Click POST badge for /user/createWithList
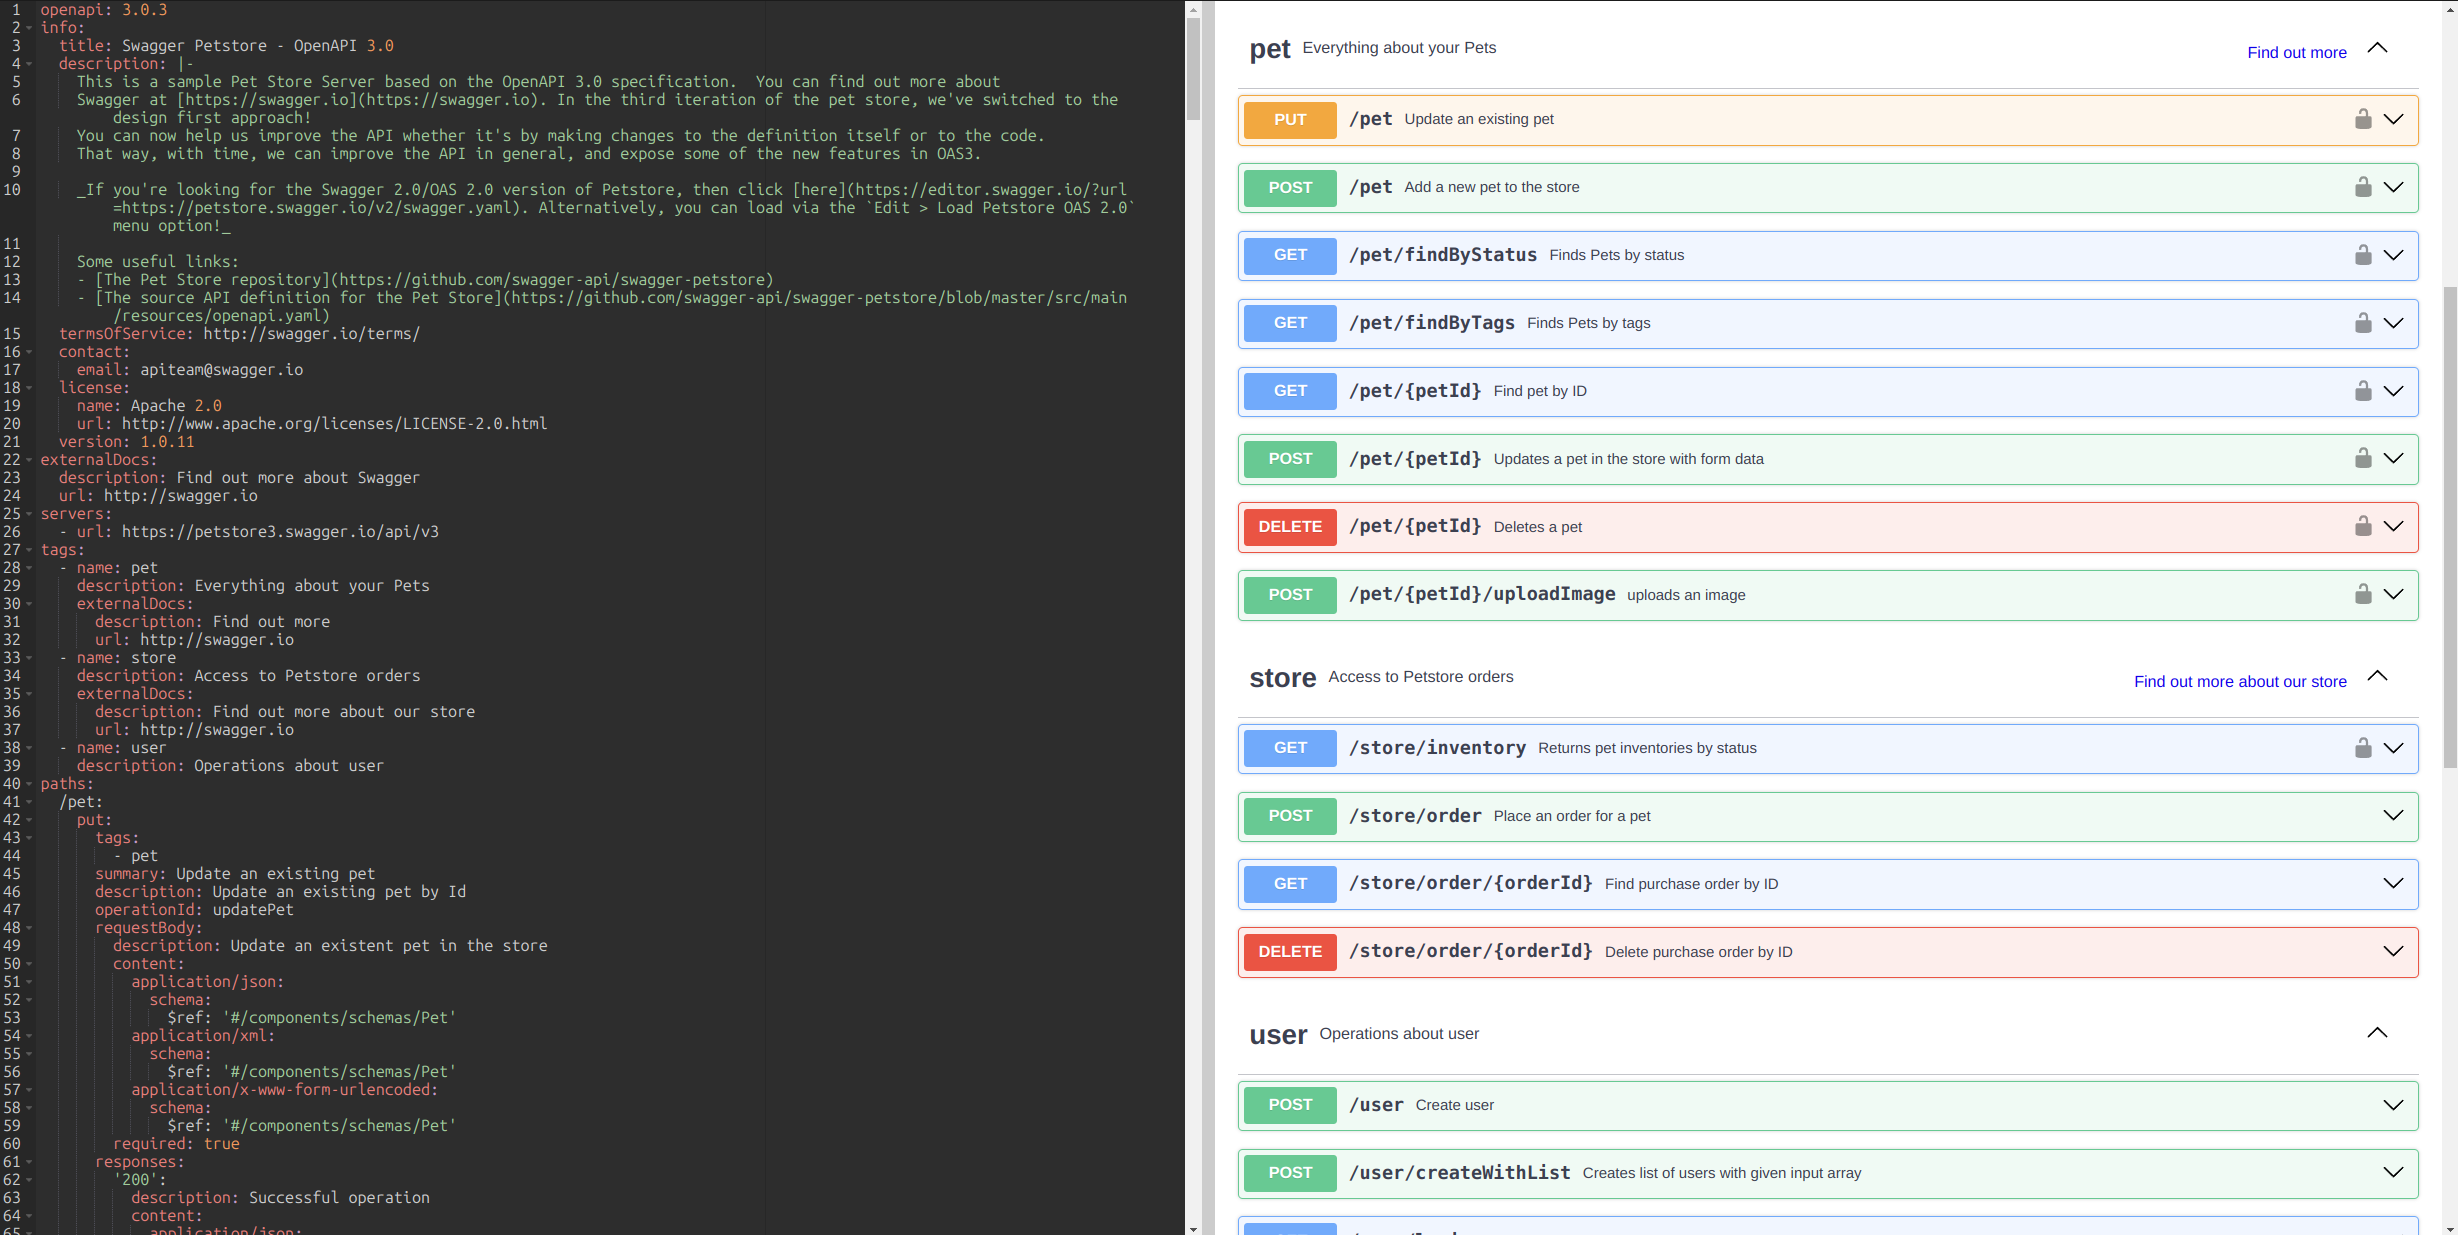This screenshot has height=1235, width=2458. tap(1290, 1173)
